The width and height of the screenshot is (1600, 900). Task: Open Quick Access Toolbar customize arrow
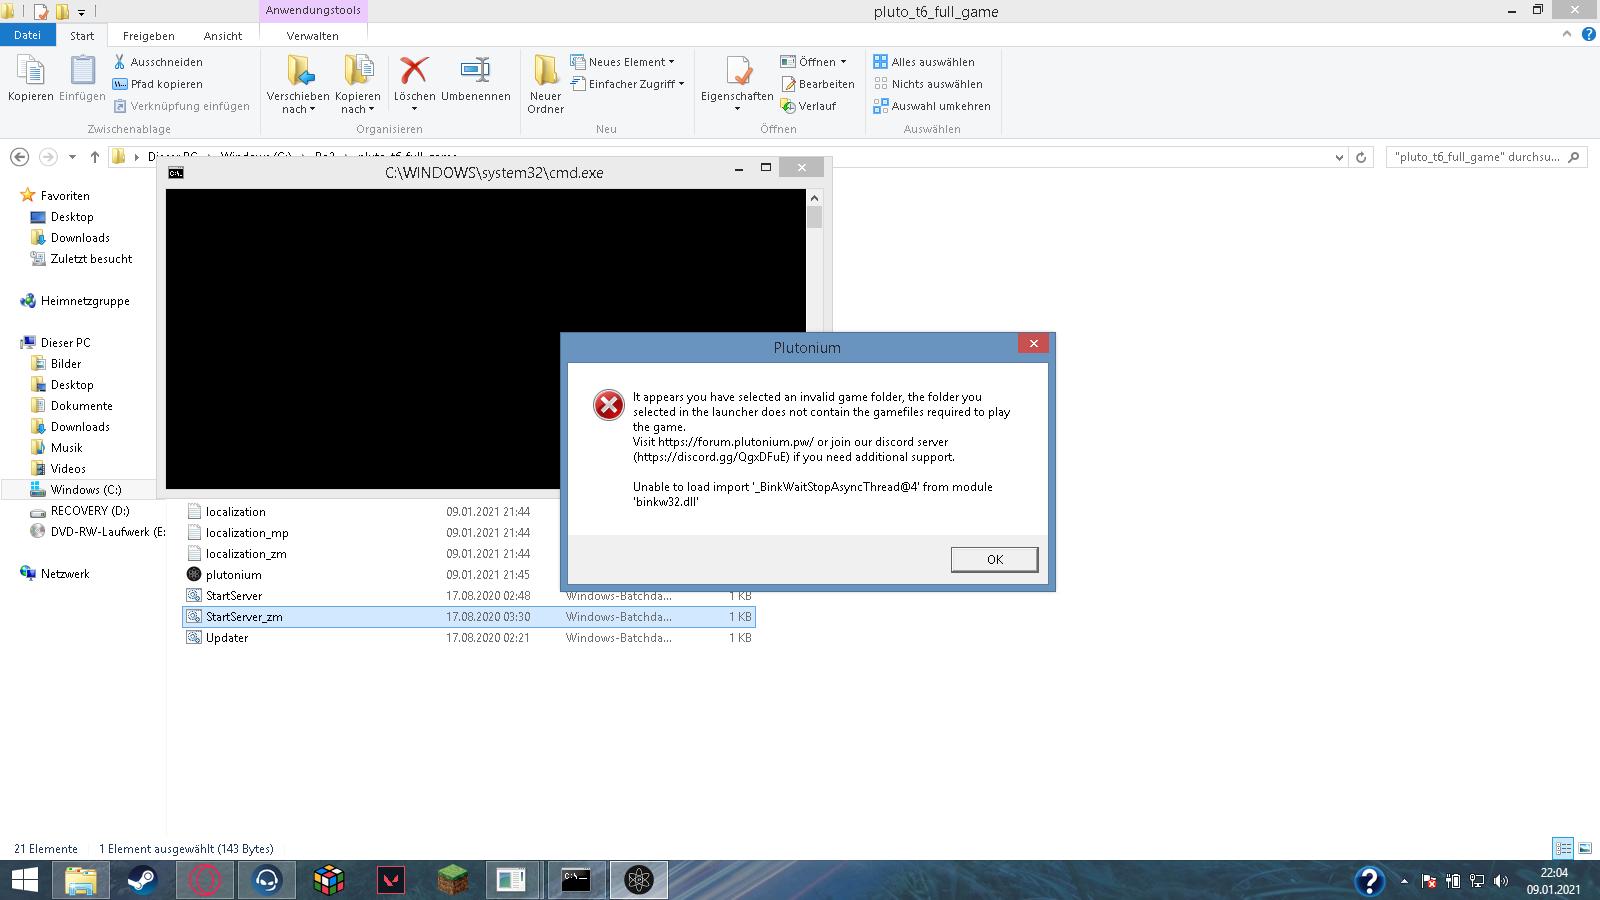(x=81, y=12)
